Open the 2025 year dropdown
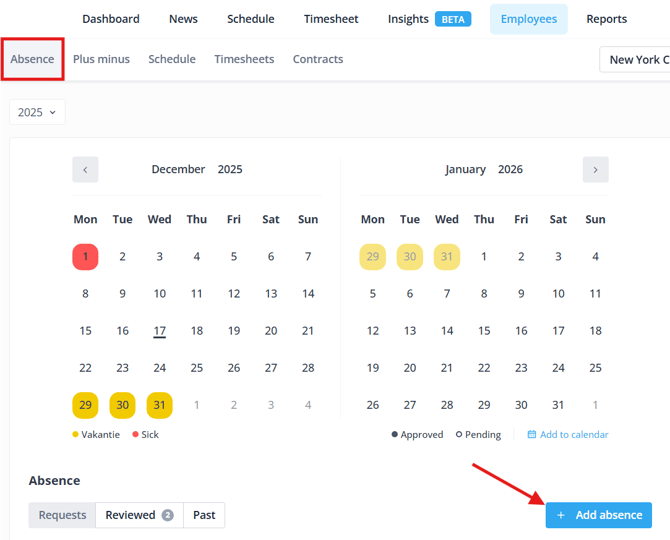This screenshot has width=670, height=540. tap(37, 112)
